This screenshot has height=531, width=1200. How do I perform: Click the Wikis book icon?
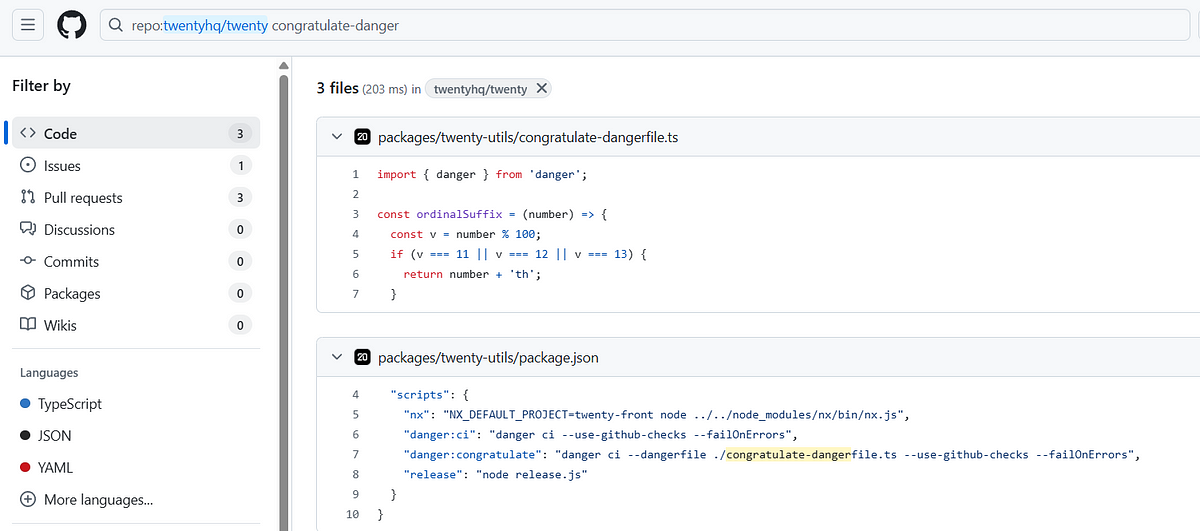28,325
